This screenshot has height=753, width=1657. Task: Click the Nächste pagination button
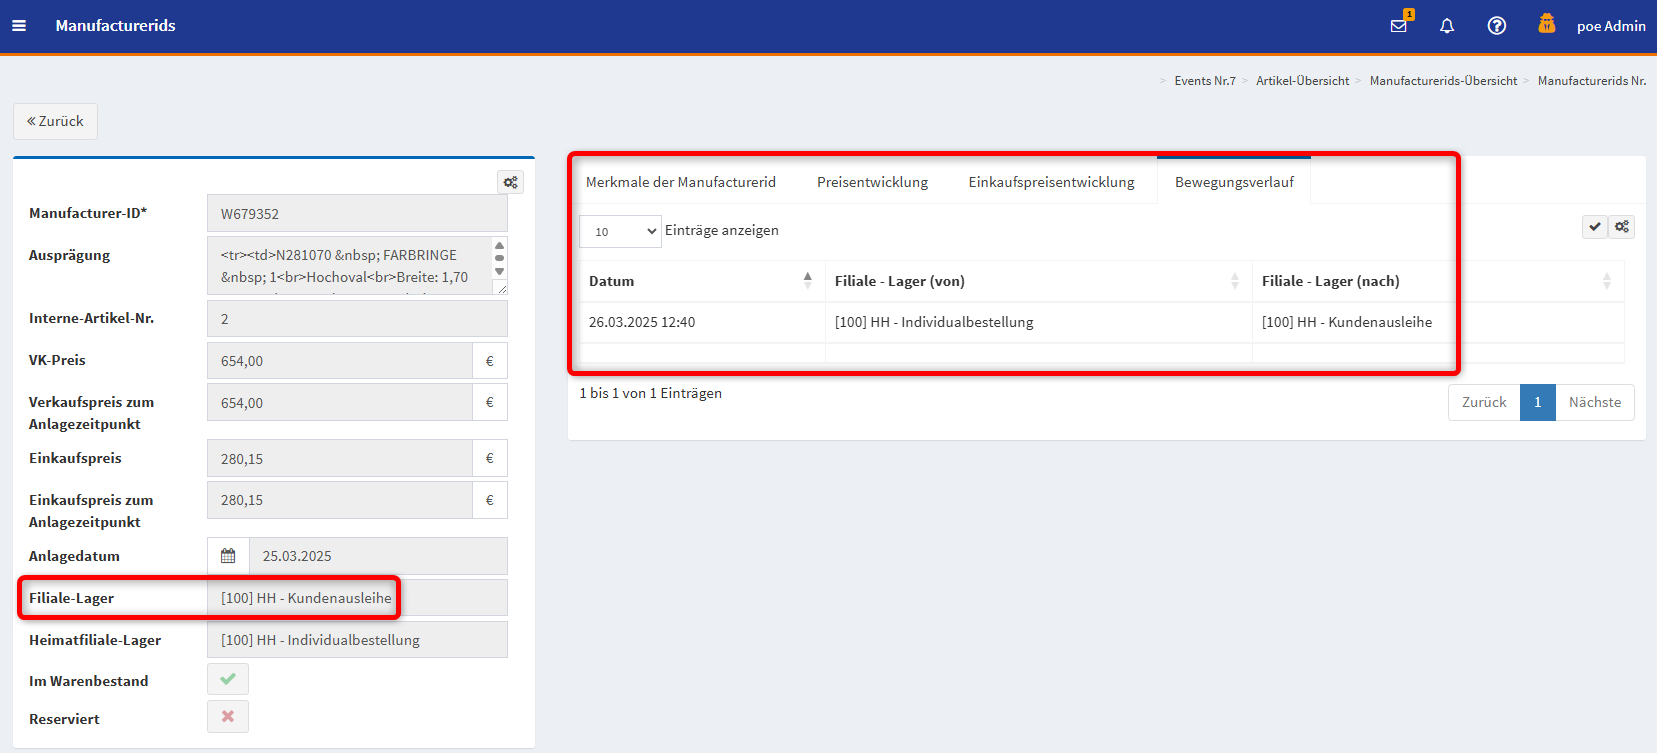coord(1594,402)
